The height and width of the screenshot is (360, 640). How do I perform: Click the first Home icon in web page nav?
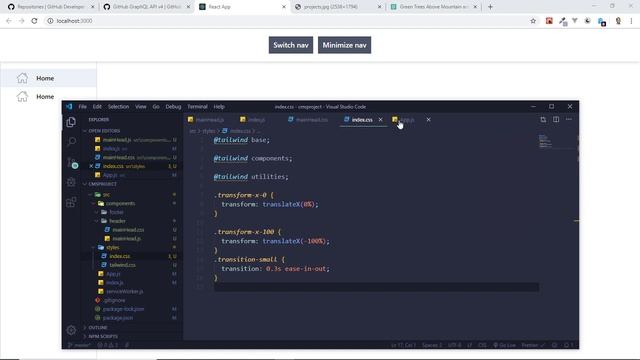pyautogui.click(x=22, y=78)
